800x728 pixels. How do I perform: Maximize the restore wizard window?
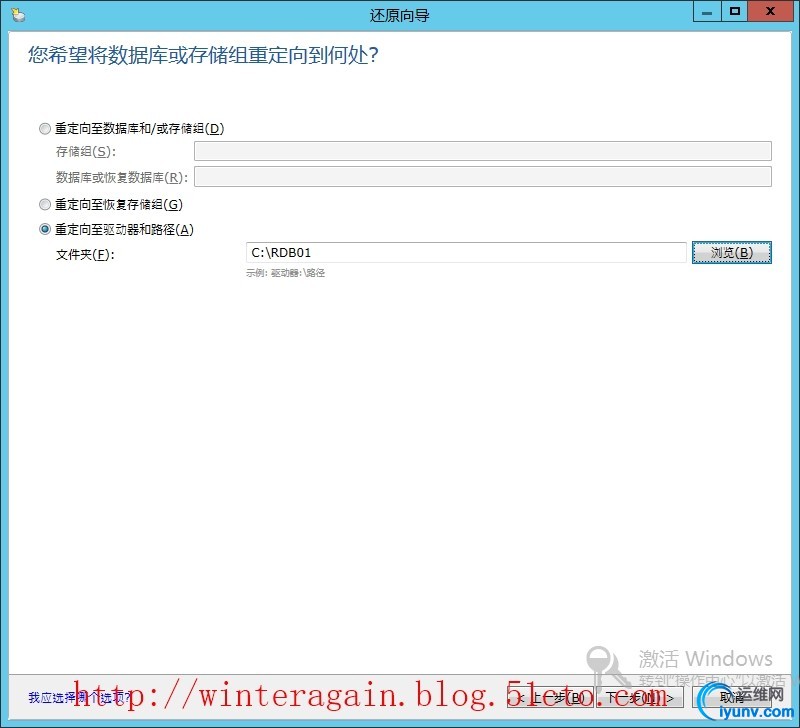(x=735, y=11)
